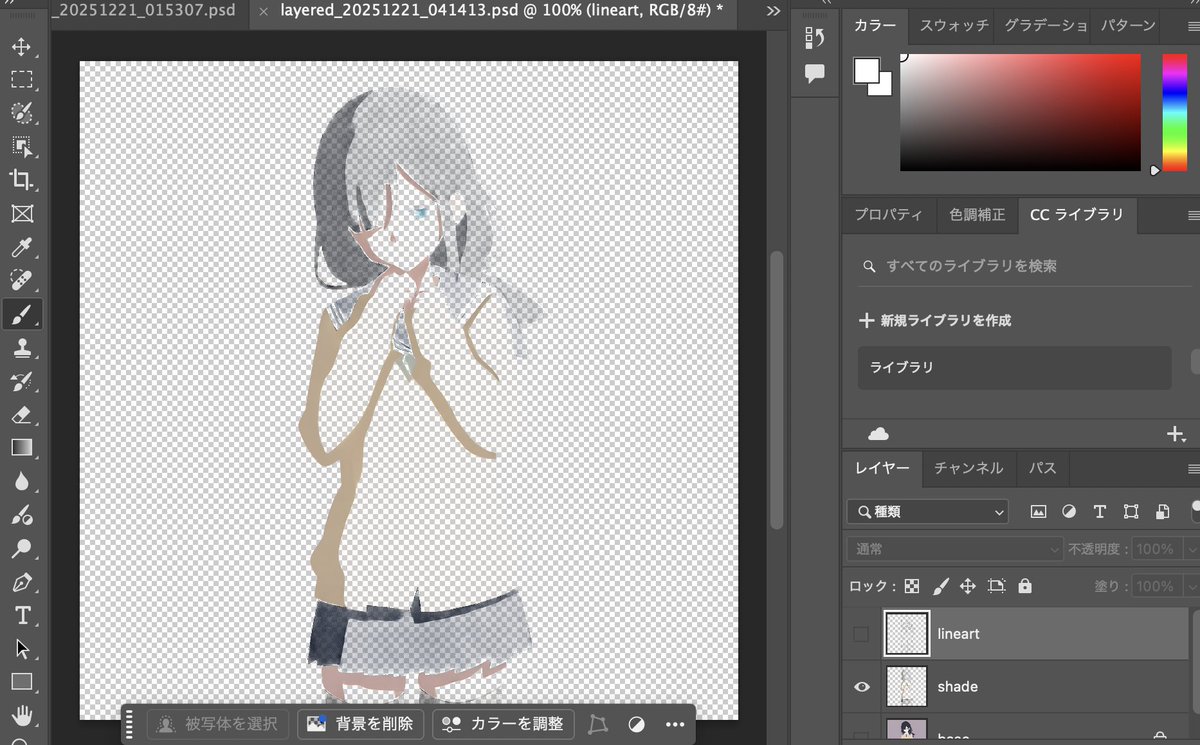This screenshot has width=1200, height=745.
Task: Select the Spot Healing Brush tool
Action: pos(21,280)
